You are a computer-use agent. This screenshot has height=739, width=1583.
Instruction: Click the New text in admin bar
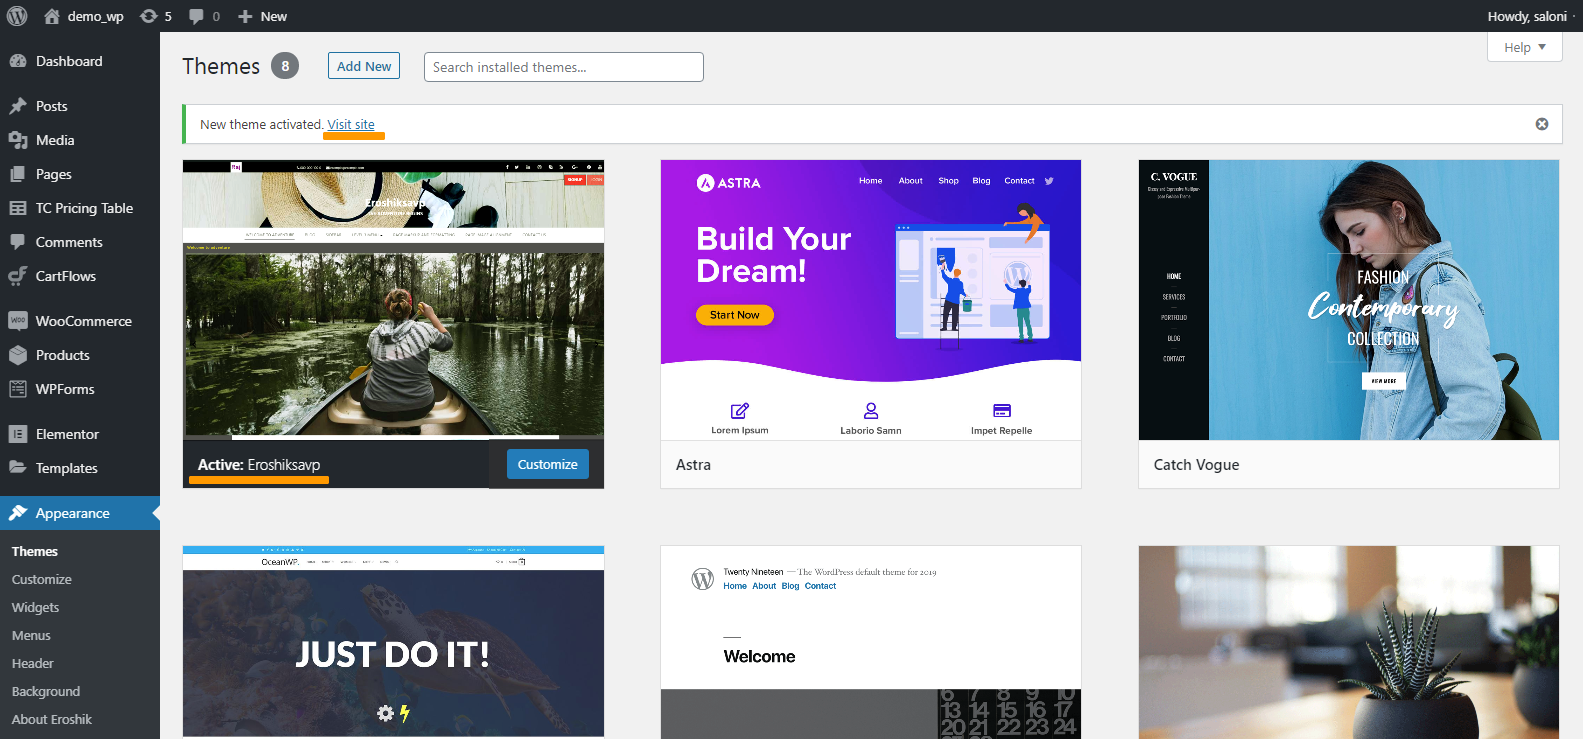tap(274, 16)
